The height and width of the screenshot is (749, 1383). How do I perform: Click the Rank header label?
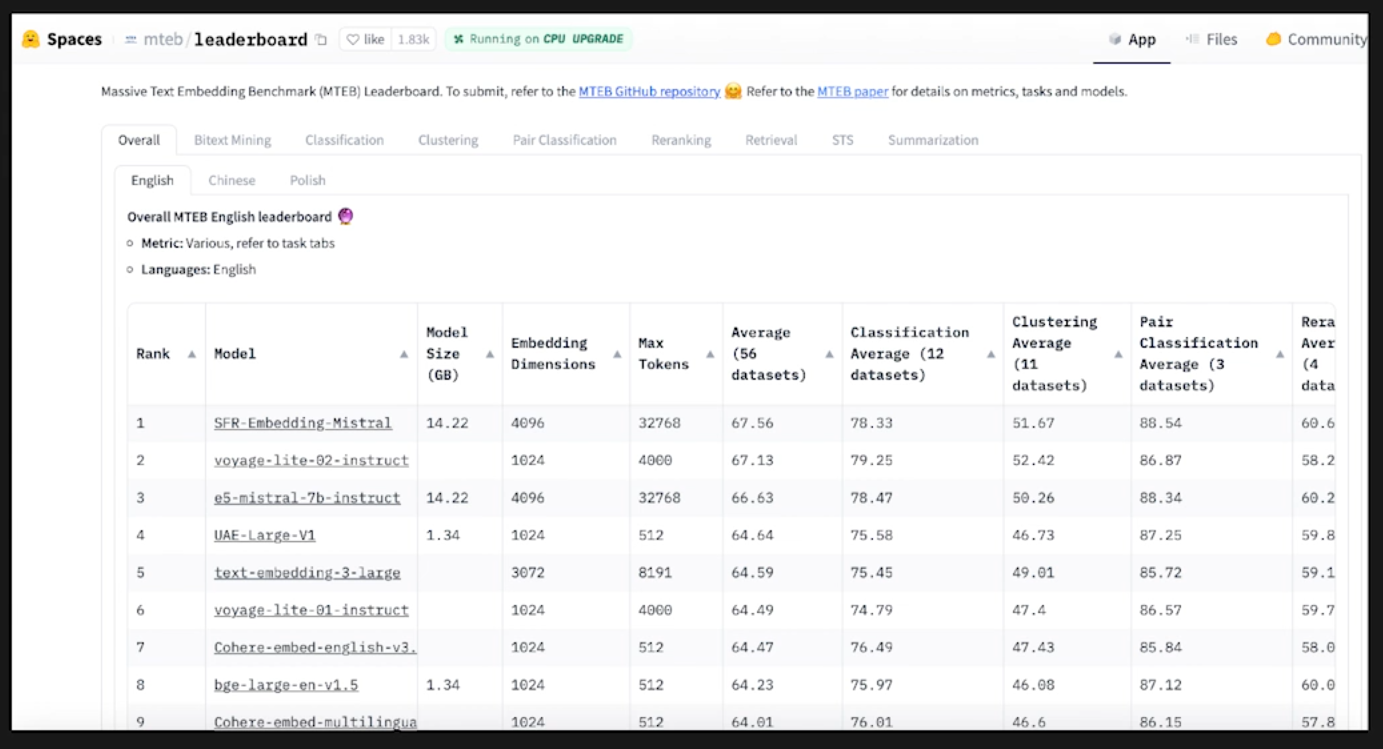(153, 354)
